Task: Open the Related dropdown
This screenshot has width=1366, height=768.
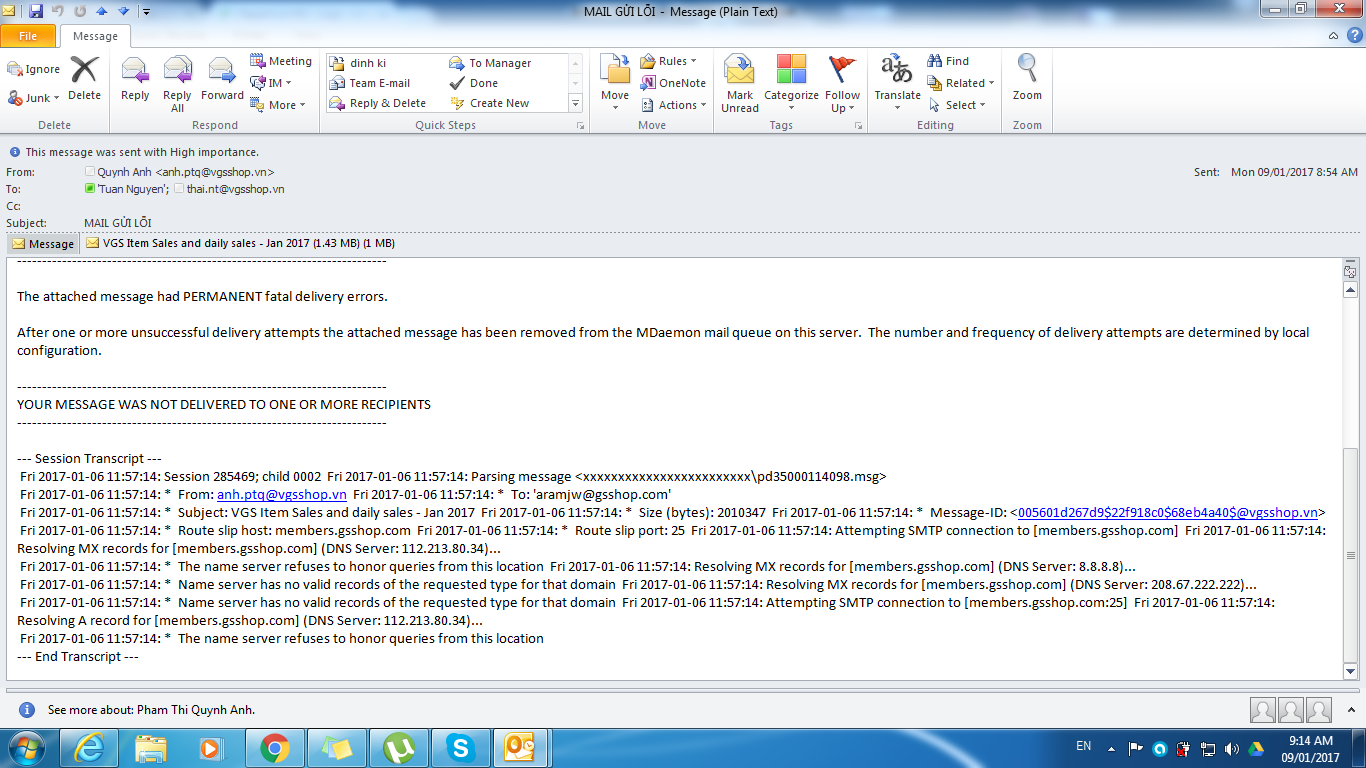Action: (961, 83)
